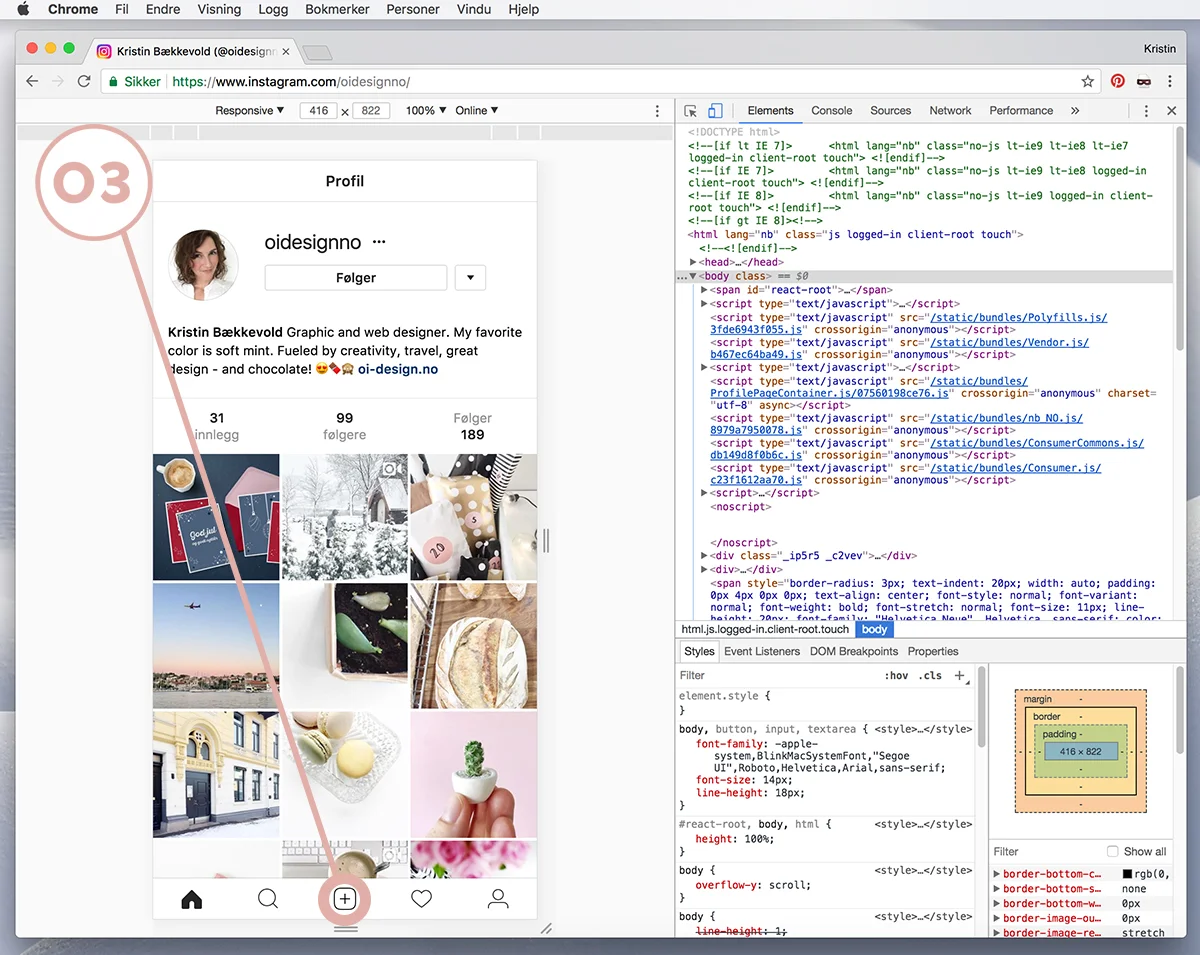Open the sourdough bread post thumbnail

pyautogui.click(x=473, y=646)
